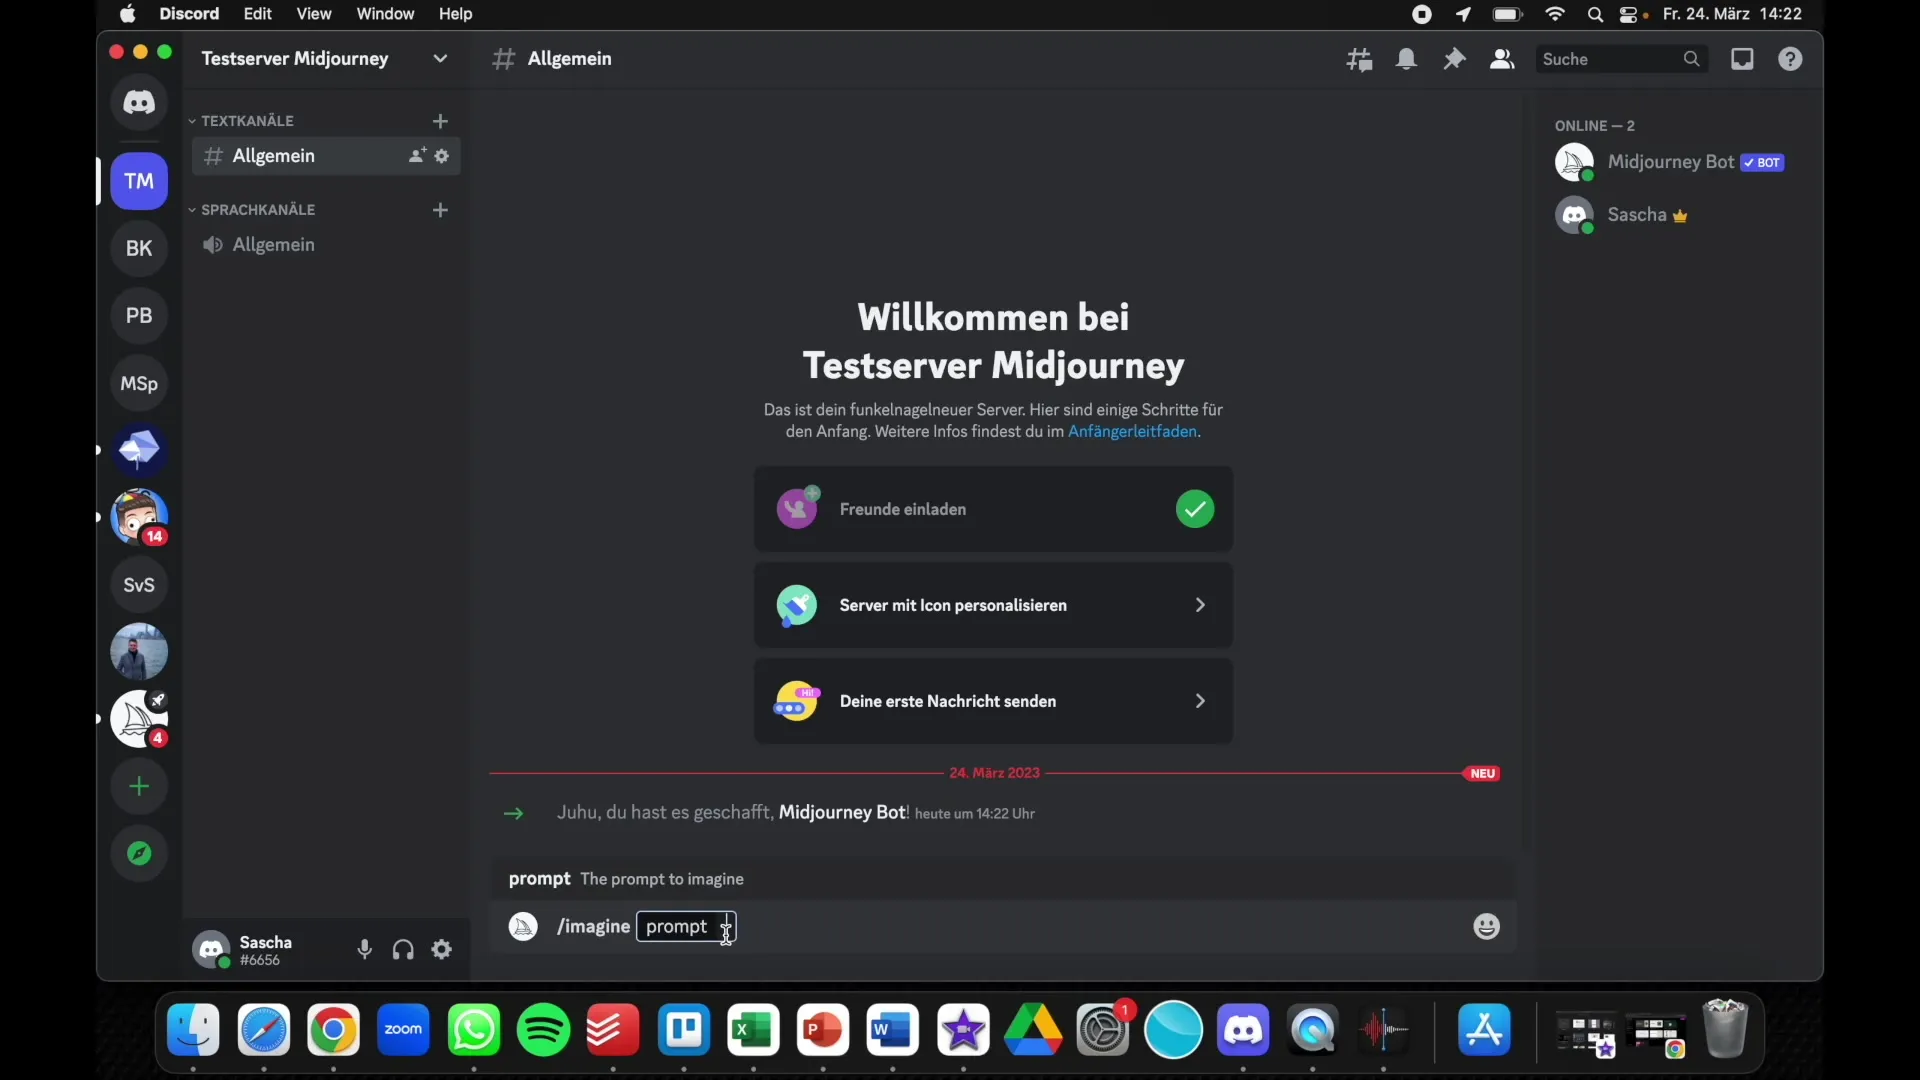The width and height of the screenshot is (1920, 1080).
Task: Click the welcome arrow reply icon
Action: point(514,814)
